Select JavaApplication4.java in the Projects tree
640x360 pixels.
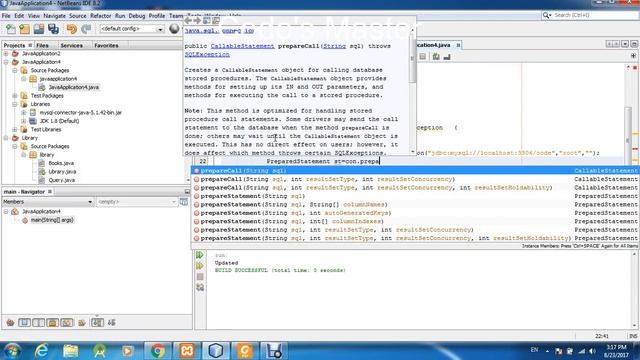point(73,87)
